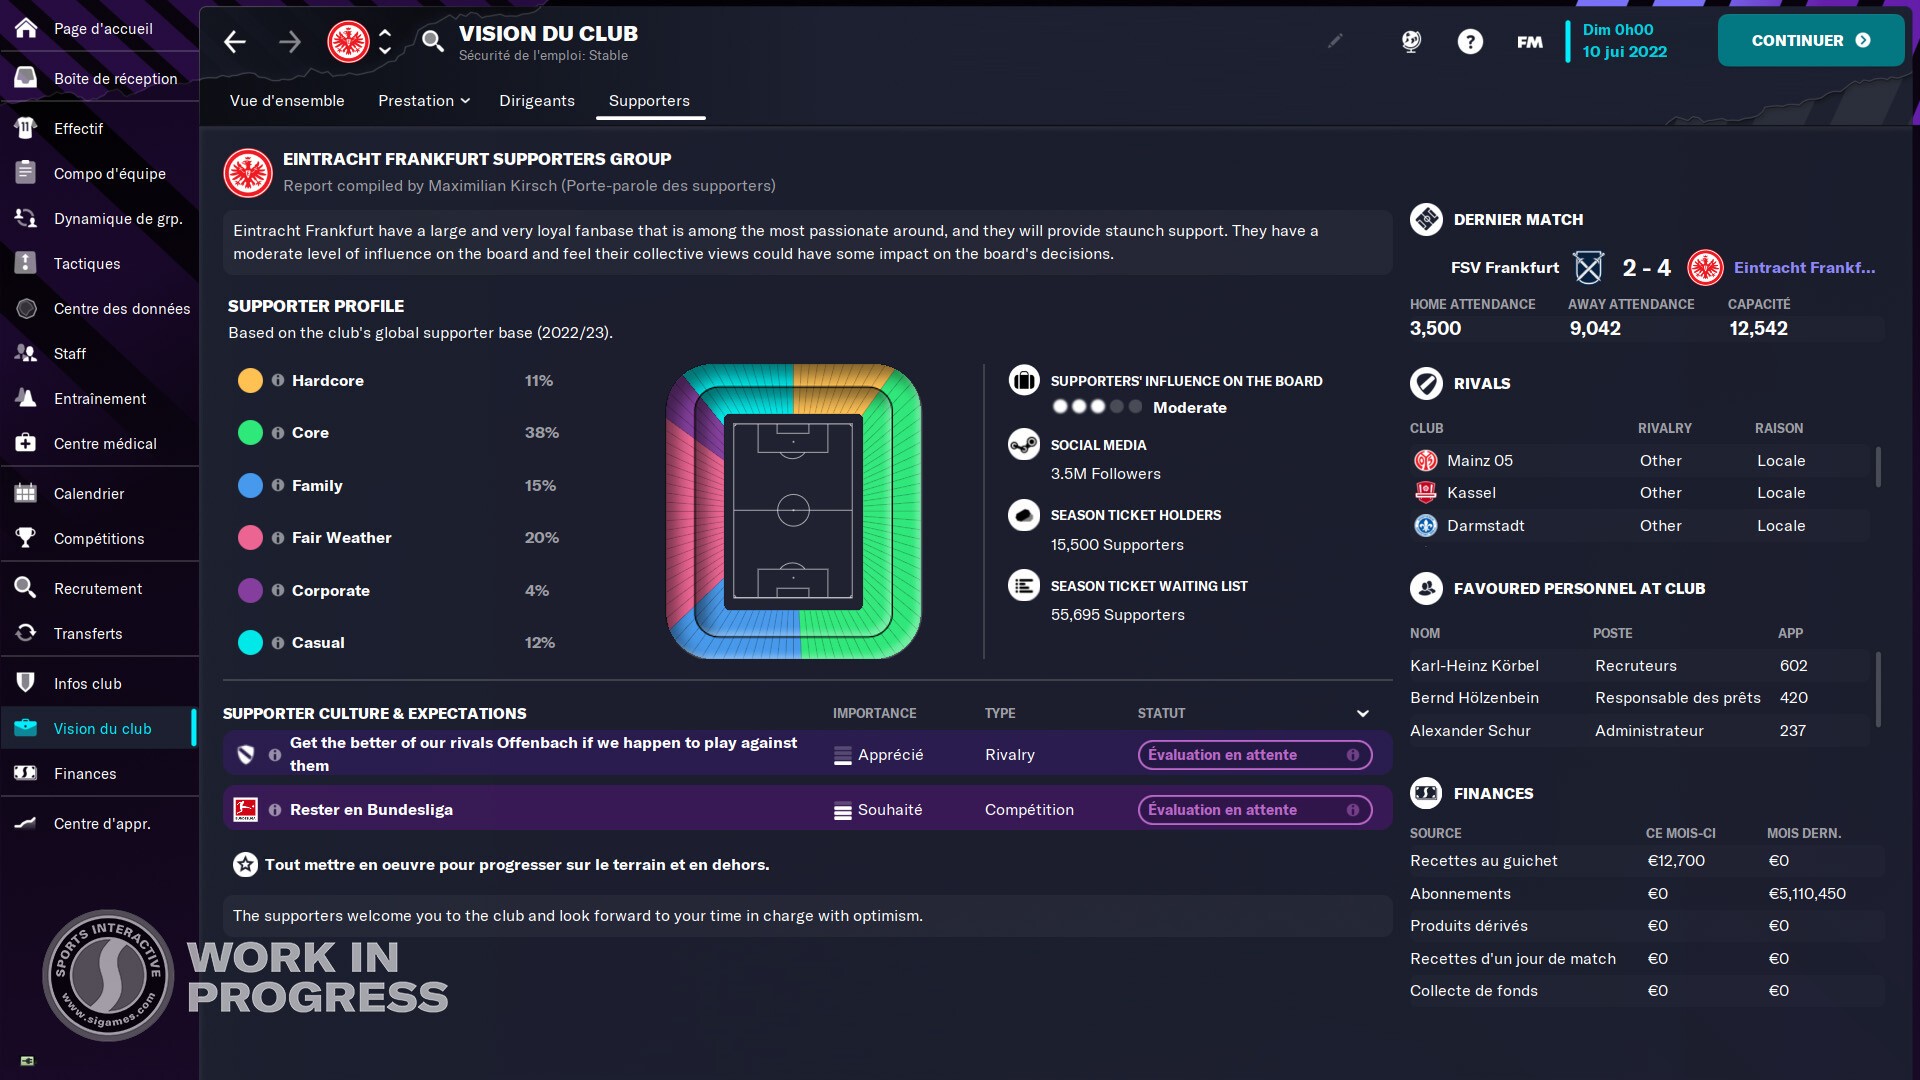Click the Dernier Match crossed swords icon

pos(1588,268)
